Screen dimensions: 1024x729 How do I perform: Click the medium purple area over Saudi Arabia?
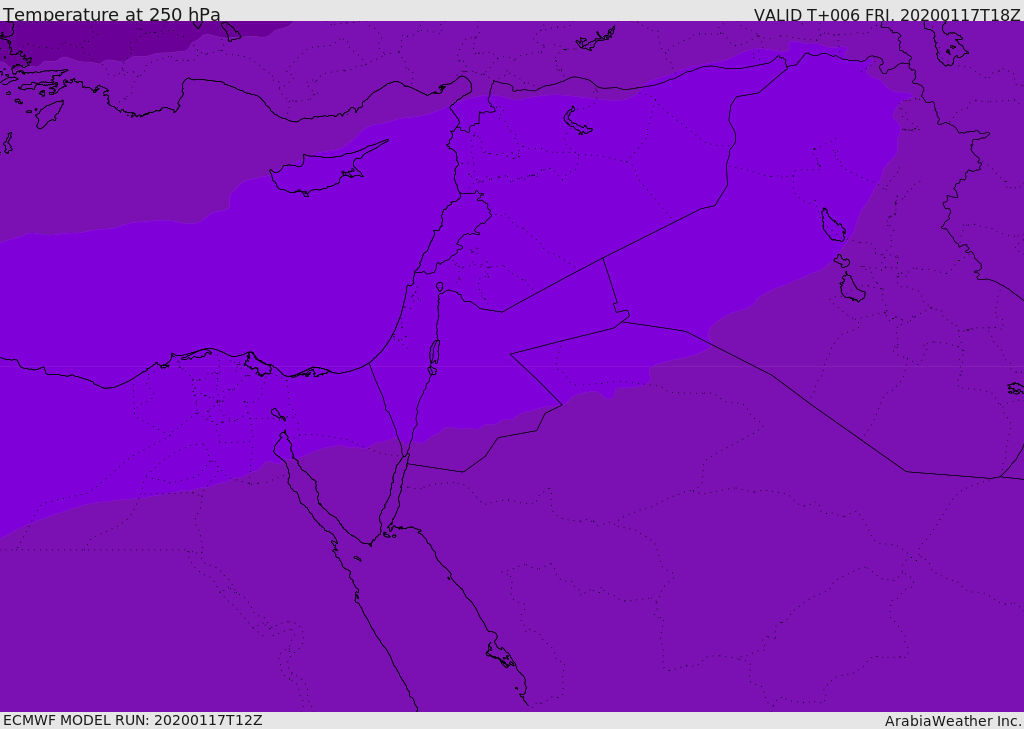(653, 555)
